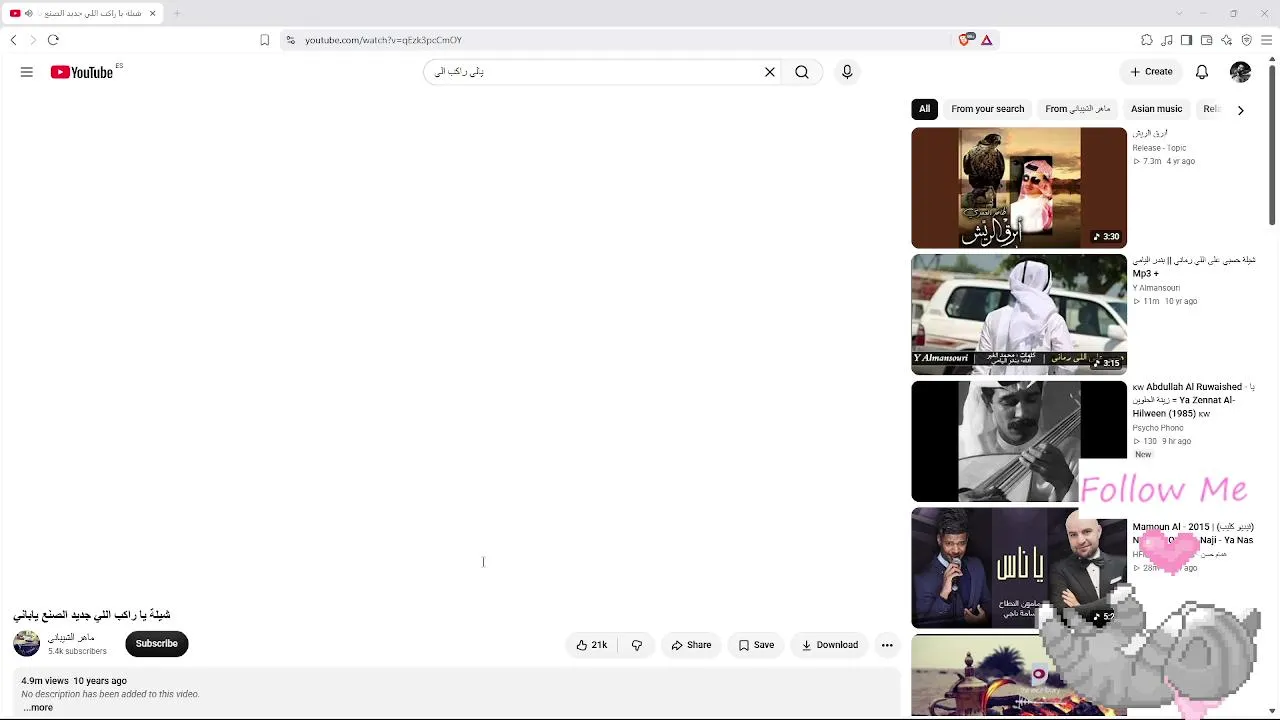Like the video with thumbs up

click(x=592, y=645)
